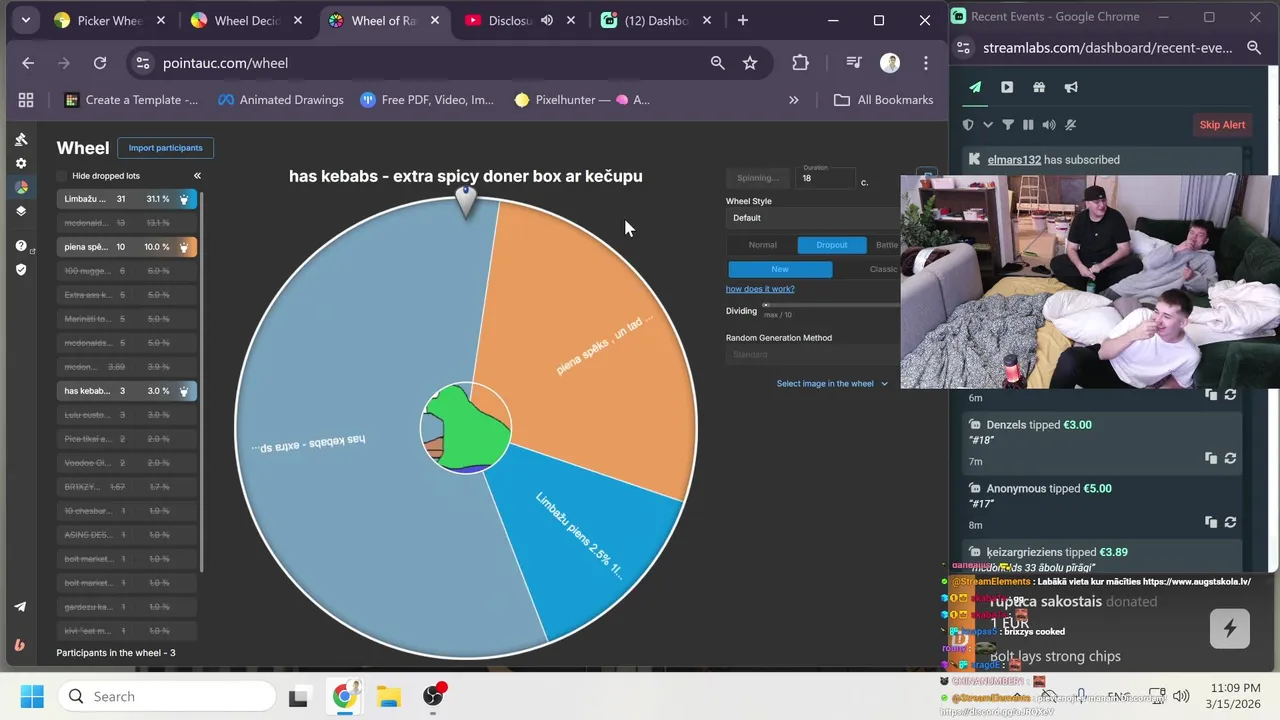Viewport: 1280px width, 720px height.
Task: Open the Chrome tab search dropdown arrow
Action: coord(25,20)
